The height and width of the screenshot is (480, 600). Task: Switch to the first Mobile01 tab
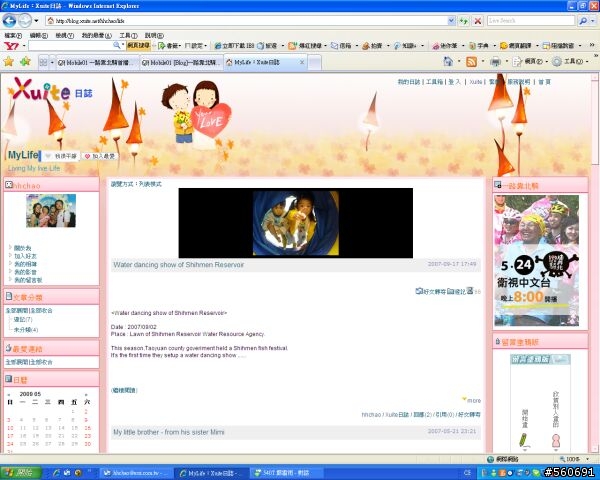coord(98,62)
